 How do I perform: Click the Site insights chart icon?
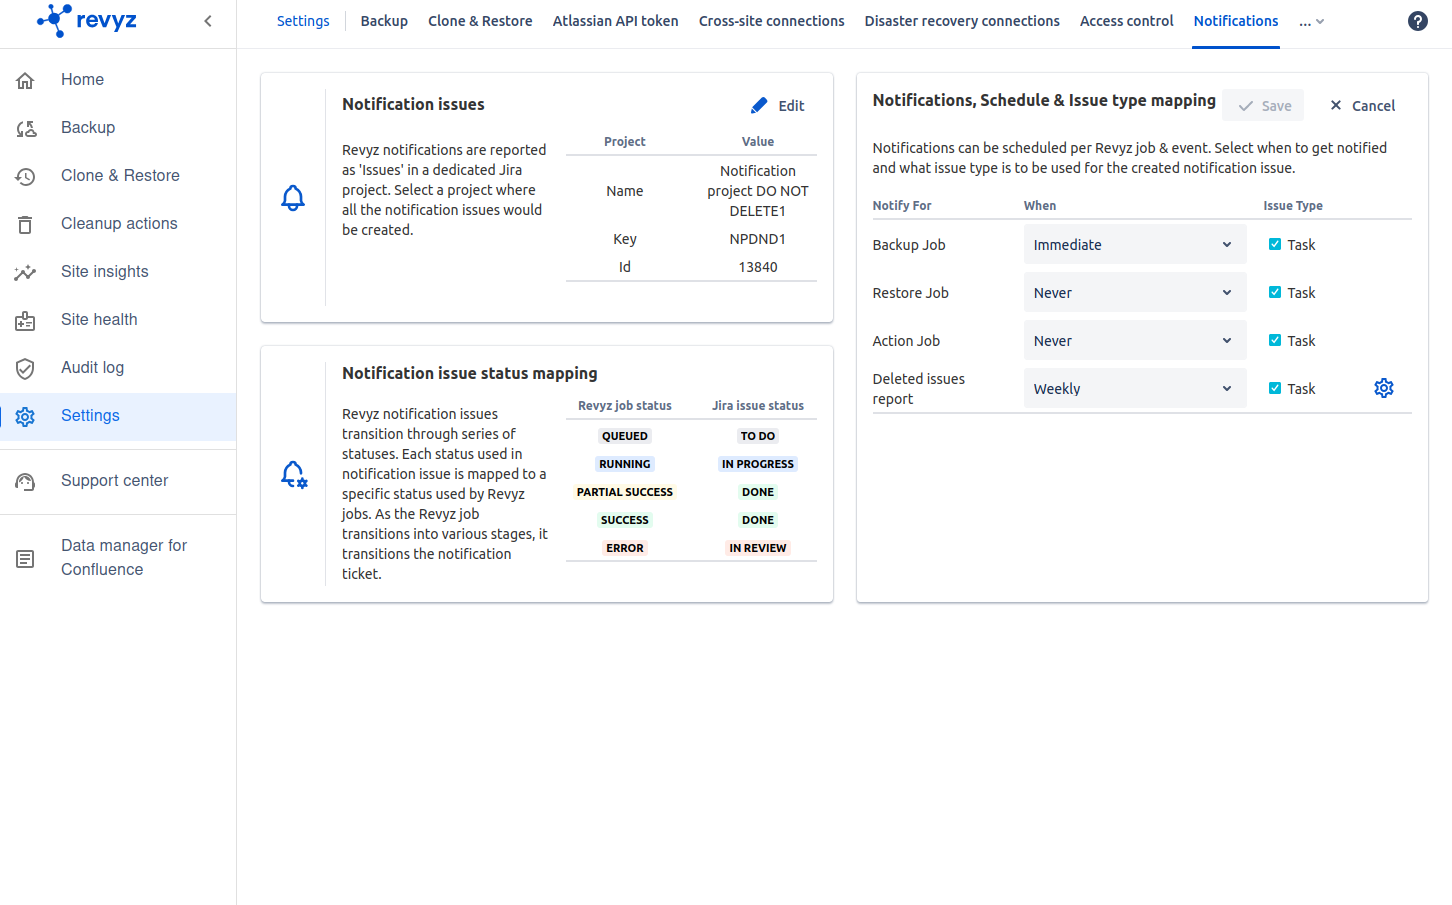[x=26, y=272]
